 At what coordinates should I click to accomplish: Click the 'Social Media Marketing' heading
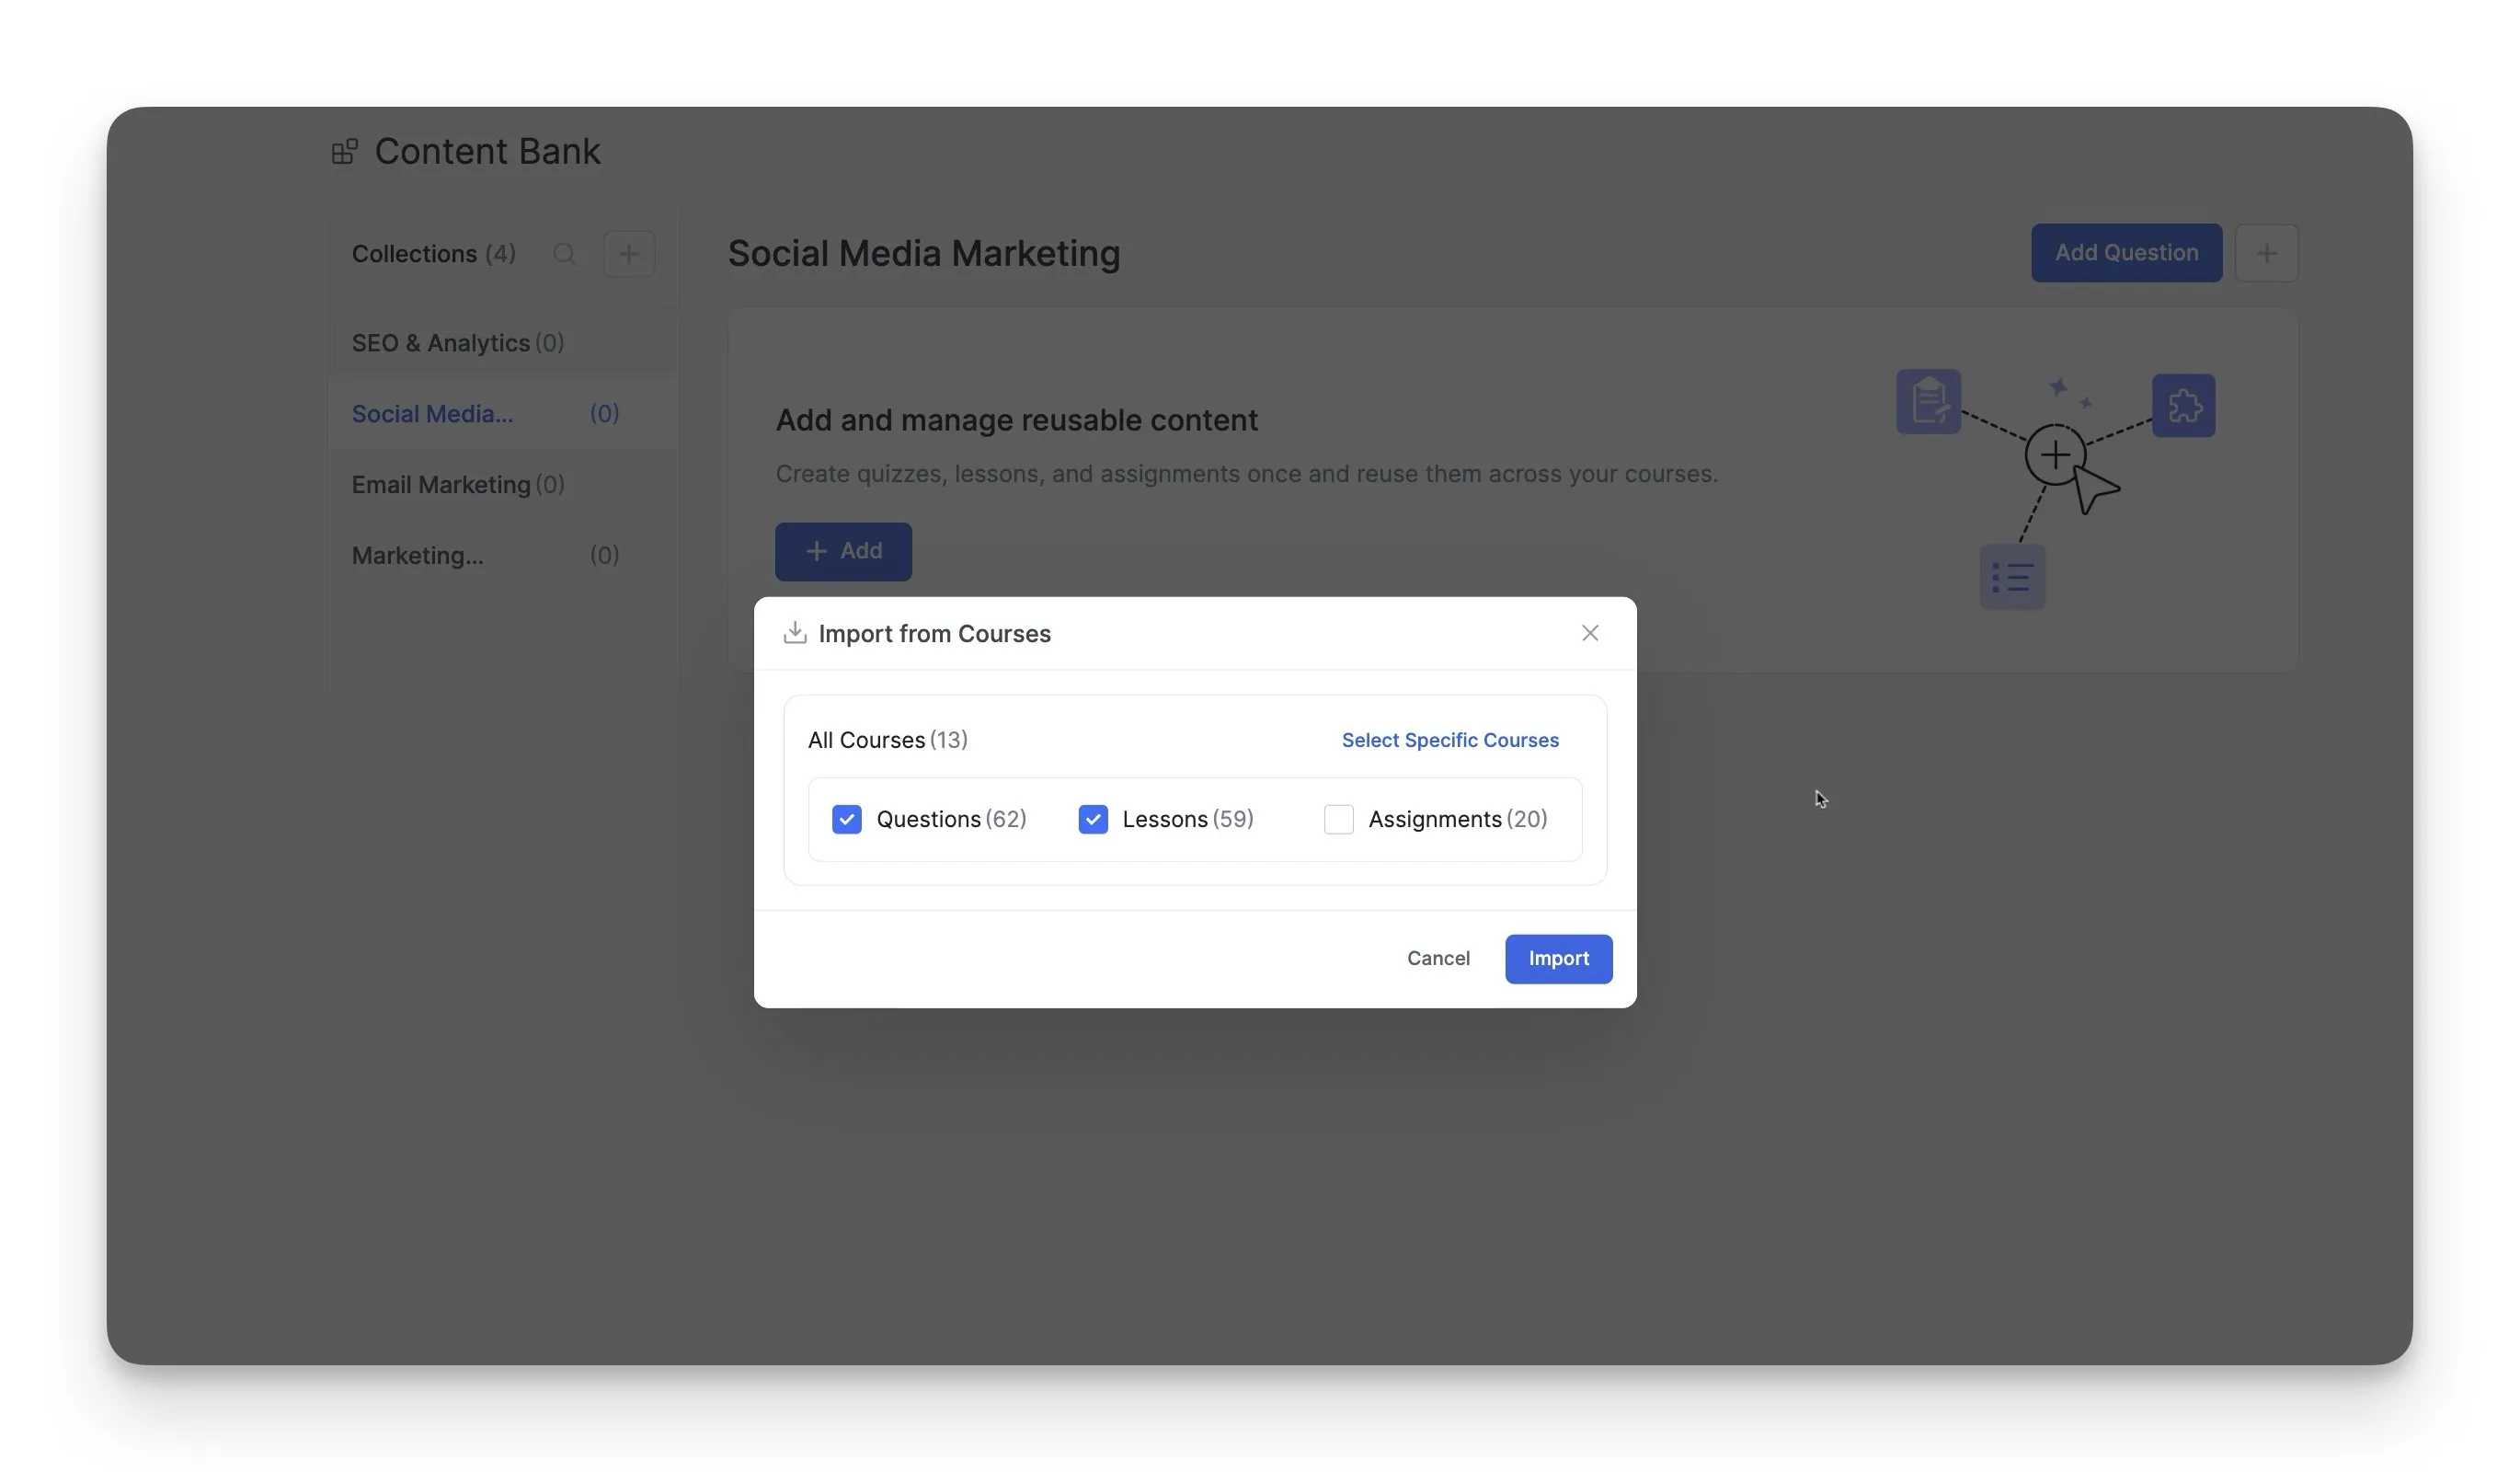coord(923,253)
